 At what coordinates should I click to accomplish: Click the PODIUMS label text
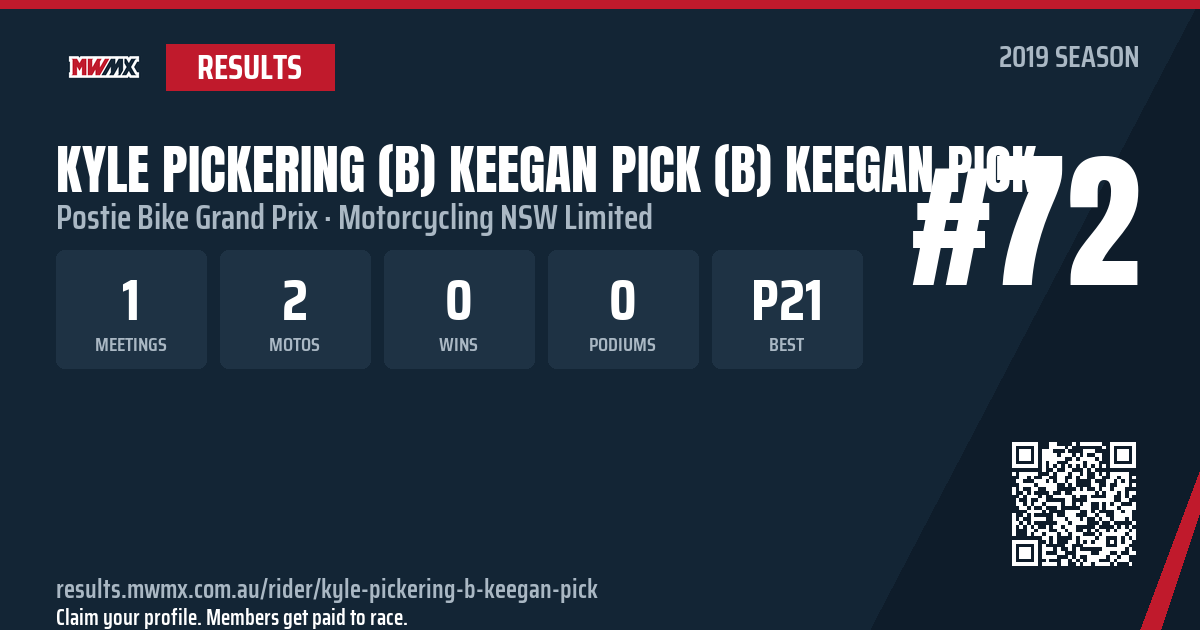(623, 345)
